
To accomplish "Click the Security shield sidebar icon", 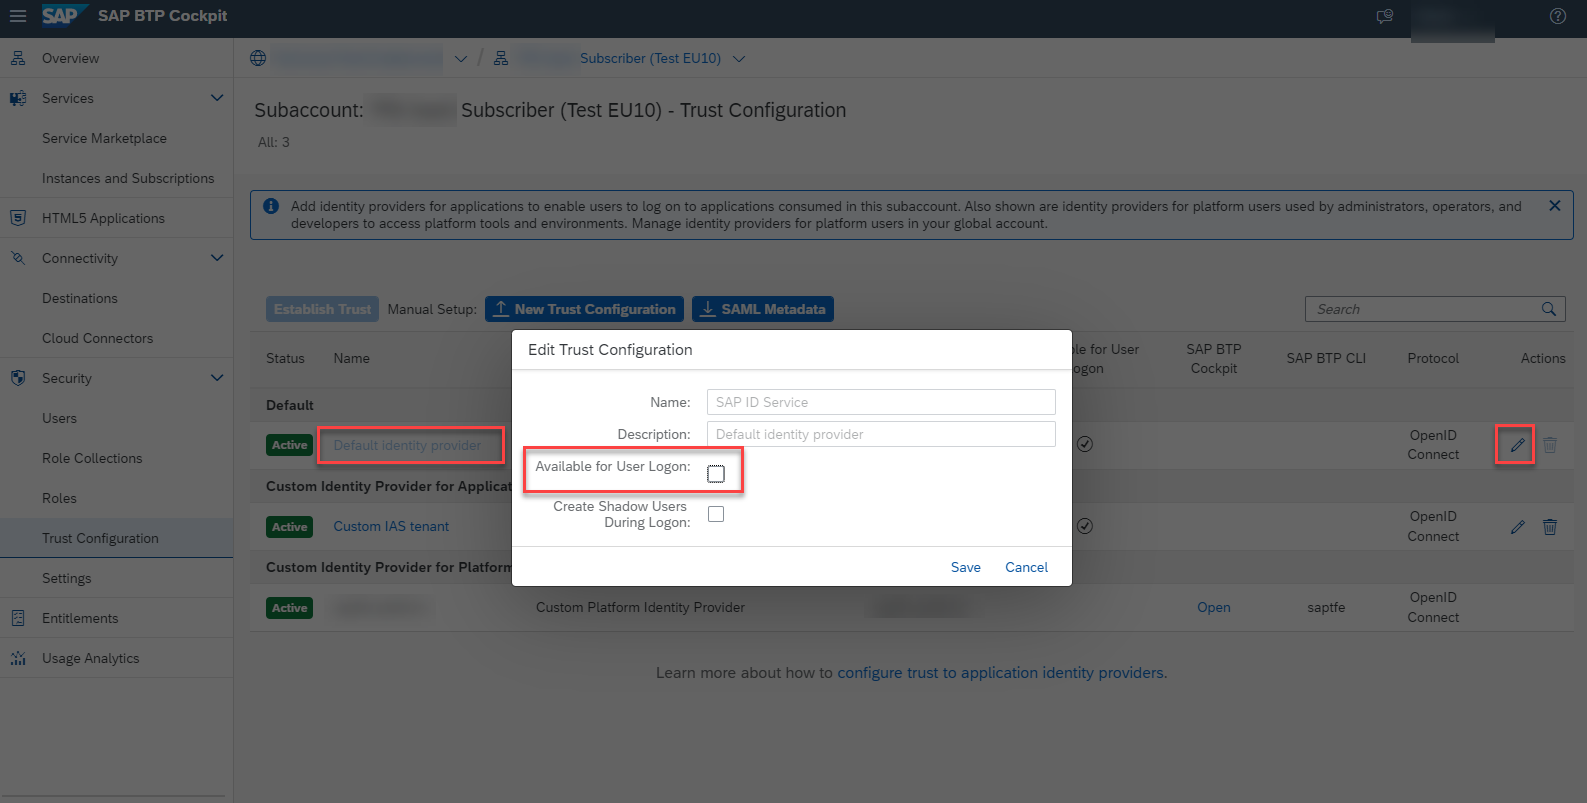I will coord(18,378).
